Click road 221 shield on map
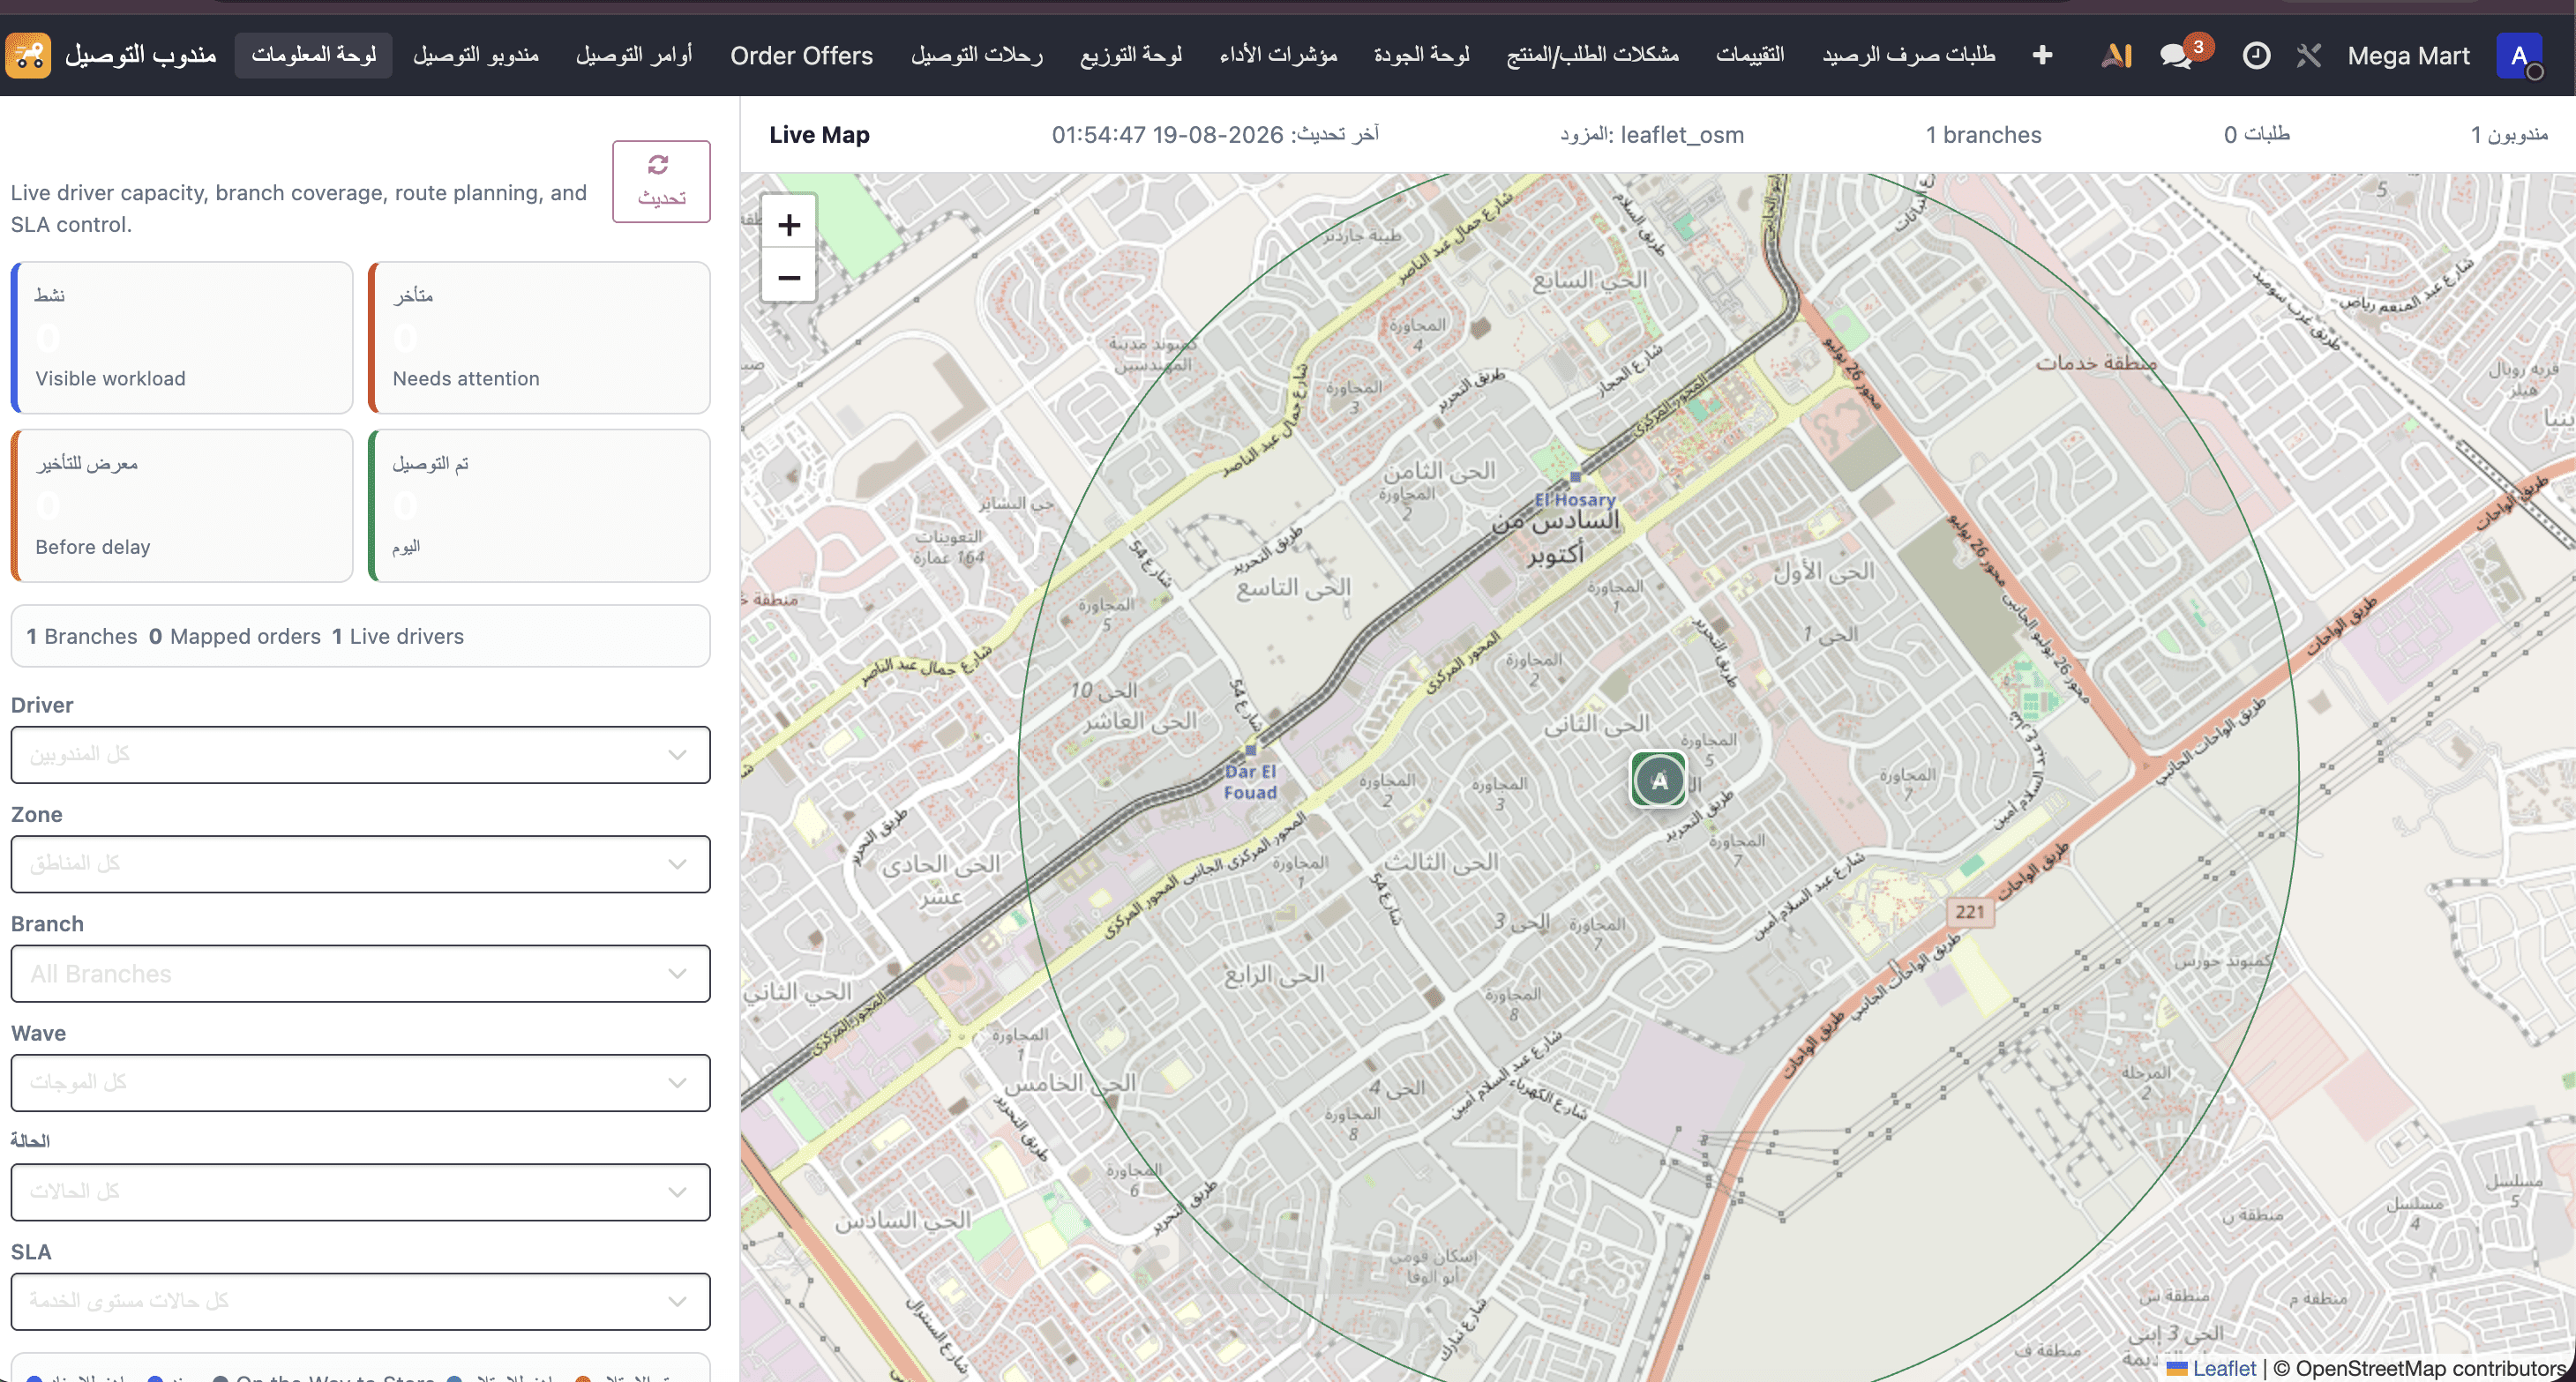Viewport: 2576px width, 1382px height. click(x=1969, y=911)
